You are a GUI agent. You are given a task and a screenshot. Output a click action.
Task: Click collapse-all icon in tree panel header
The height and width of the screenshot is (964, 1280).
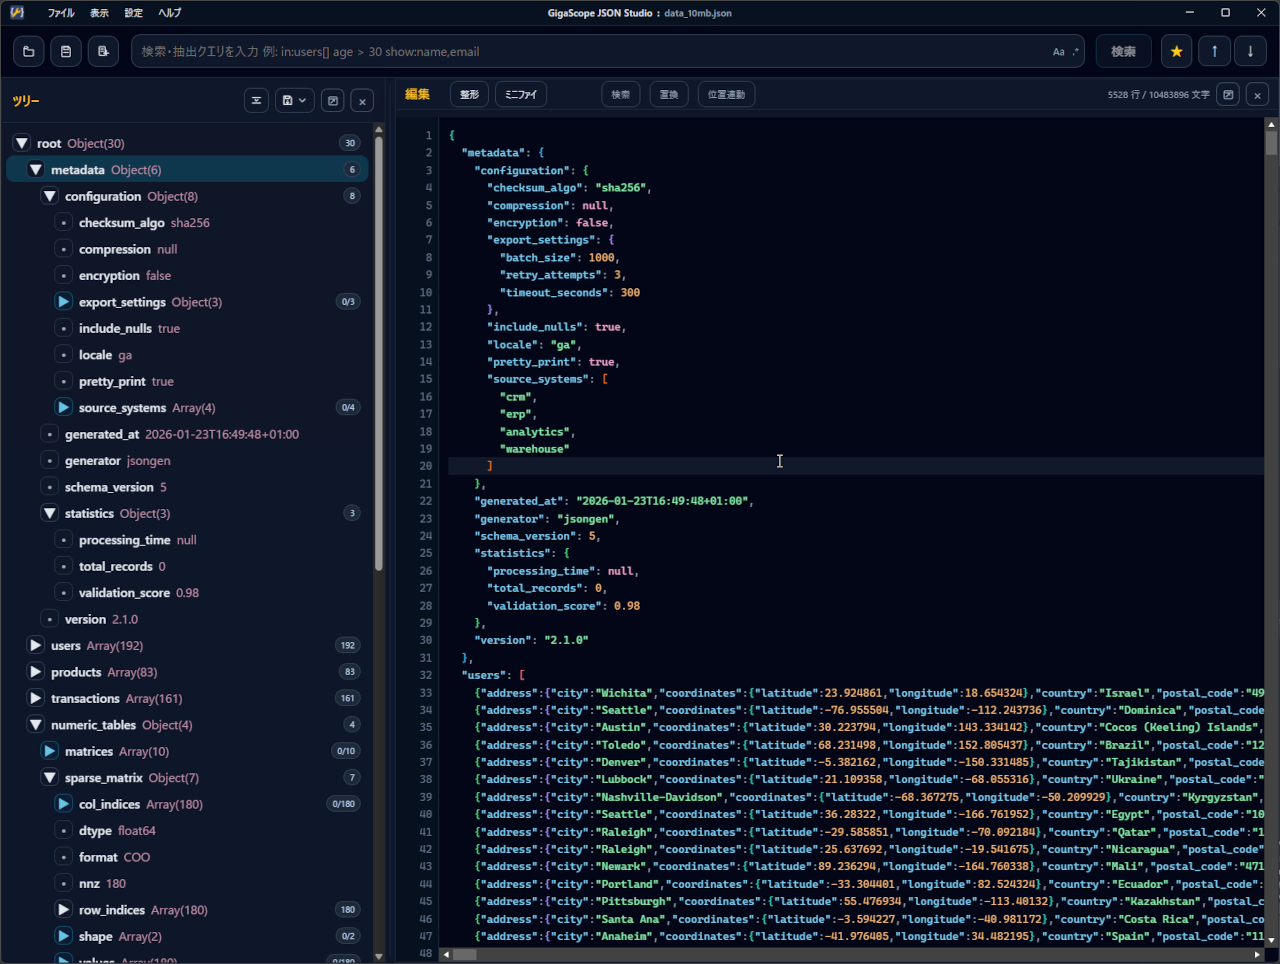[257, 101]
